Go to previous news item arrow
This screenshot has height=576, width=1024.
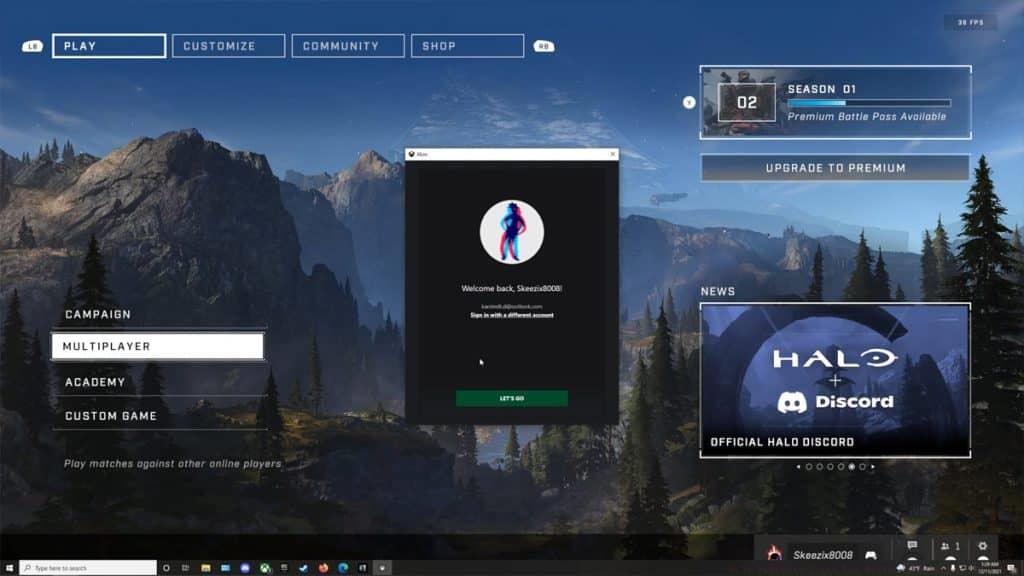[798, 466]
